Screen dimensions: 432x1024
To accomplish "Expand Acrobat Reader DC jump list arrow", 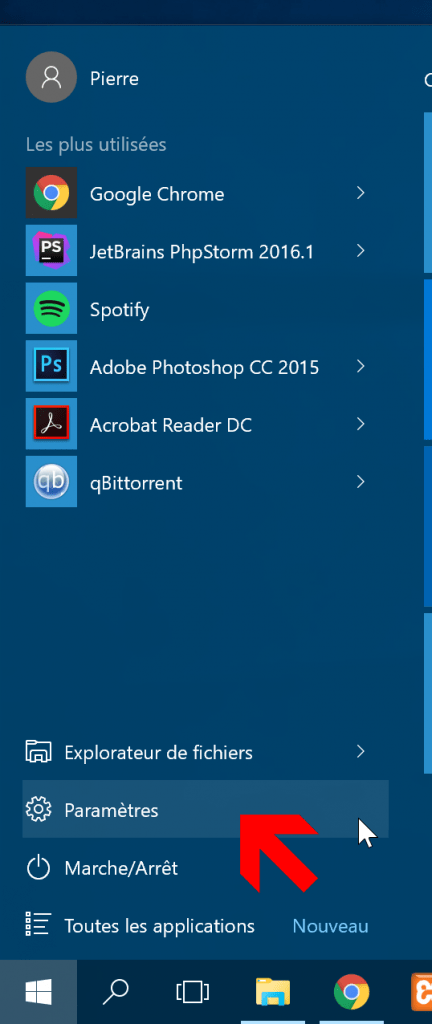I will (x=360, y=424).
